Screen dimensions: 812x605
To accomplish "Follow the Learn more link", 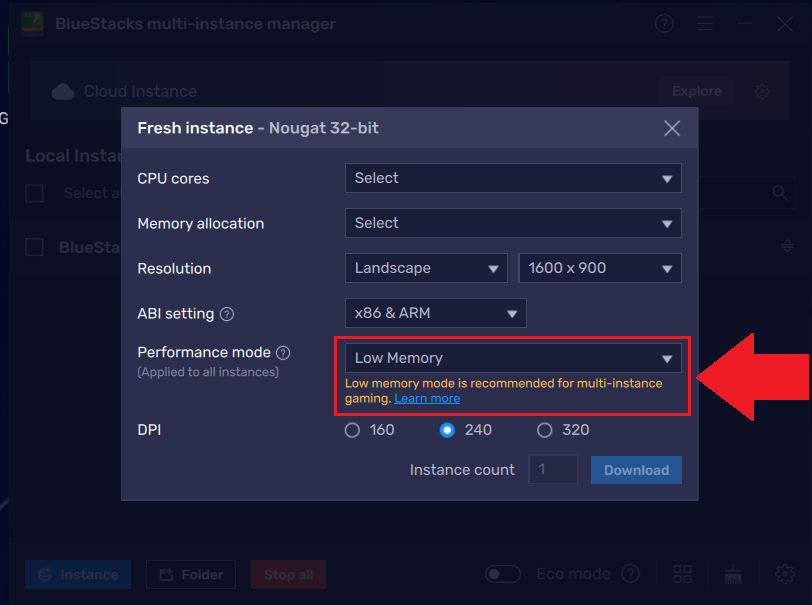I will pyautogui.click(x=427, y=398).
